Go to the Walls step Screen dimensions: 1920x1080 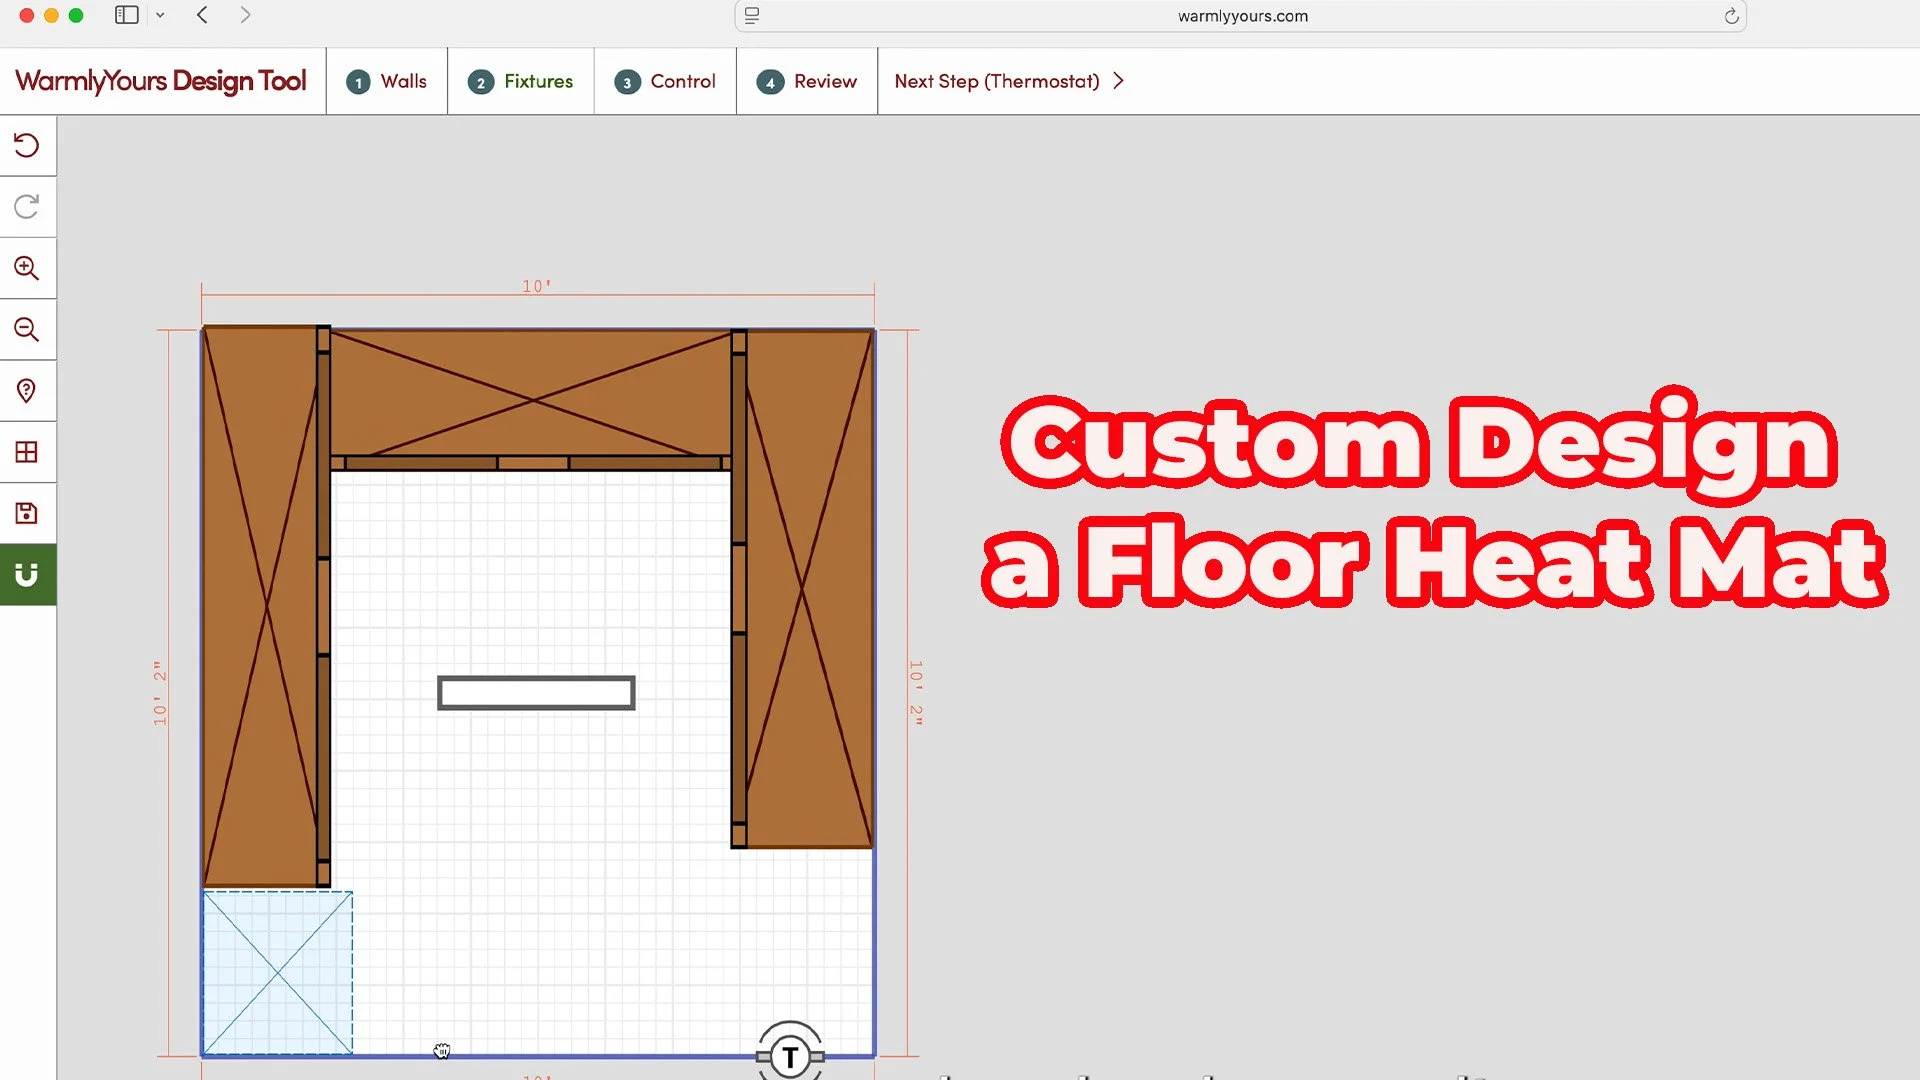coord(386,81)
